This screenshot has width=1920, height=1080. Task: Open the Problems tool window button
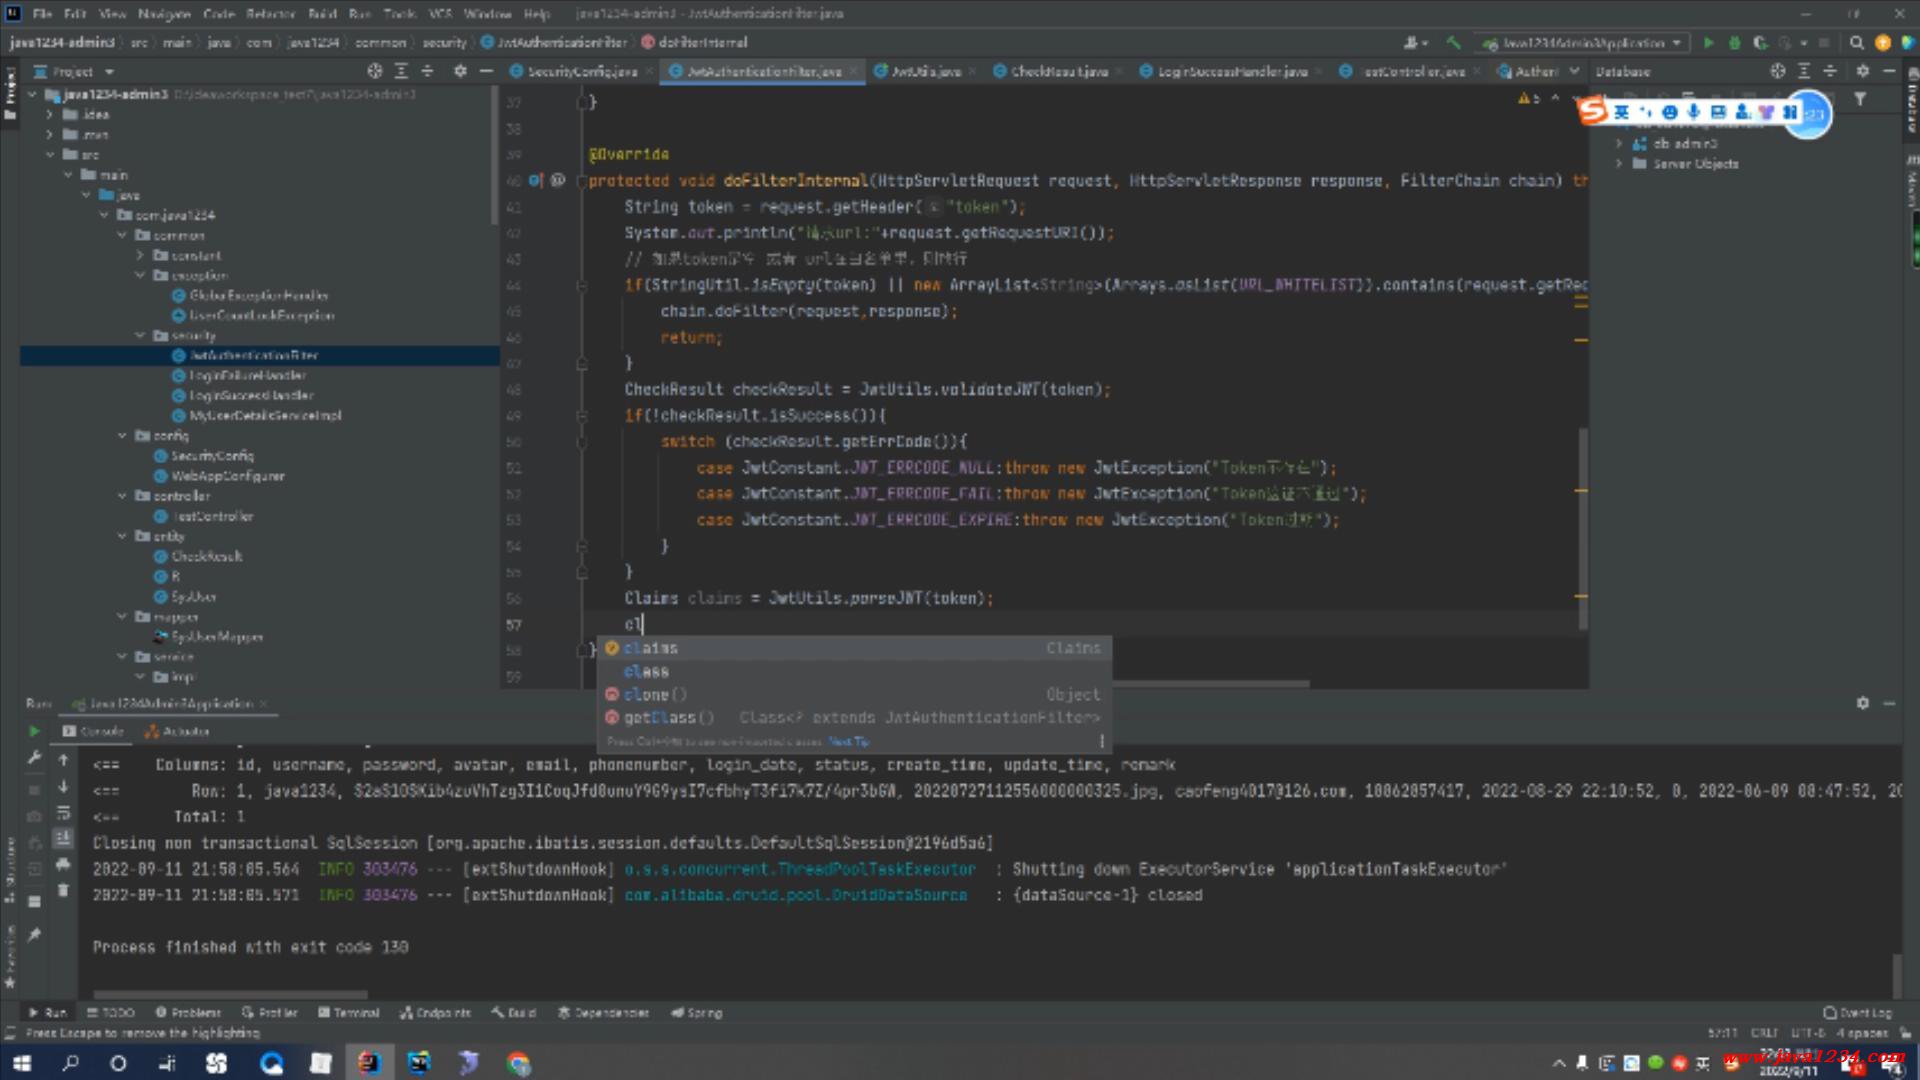[188, 1013]
